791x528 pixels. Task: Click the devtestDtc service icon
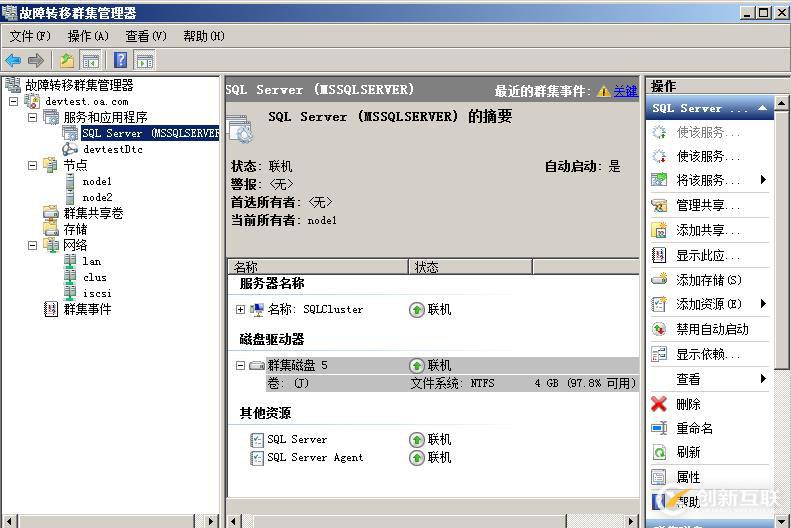click(x=70, y=149)
